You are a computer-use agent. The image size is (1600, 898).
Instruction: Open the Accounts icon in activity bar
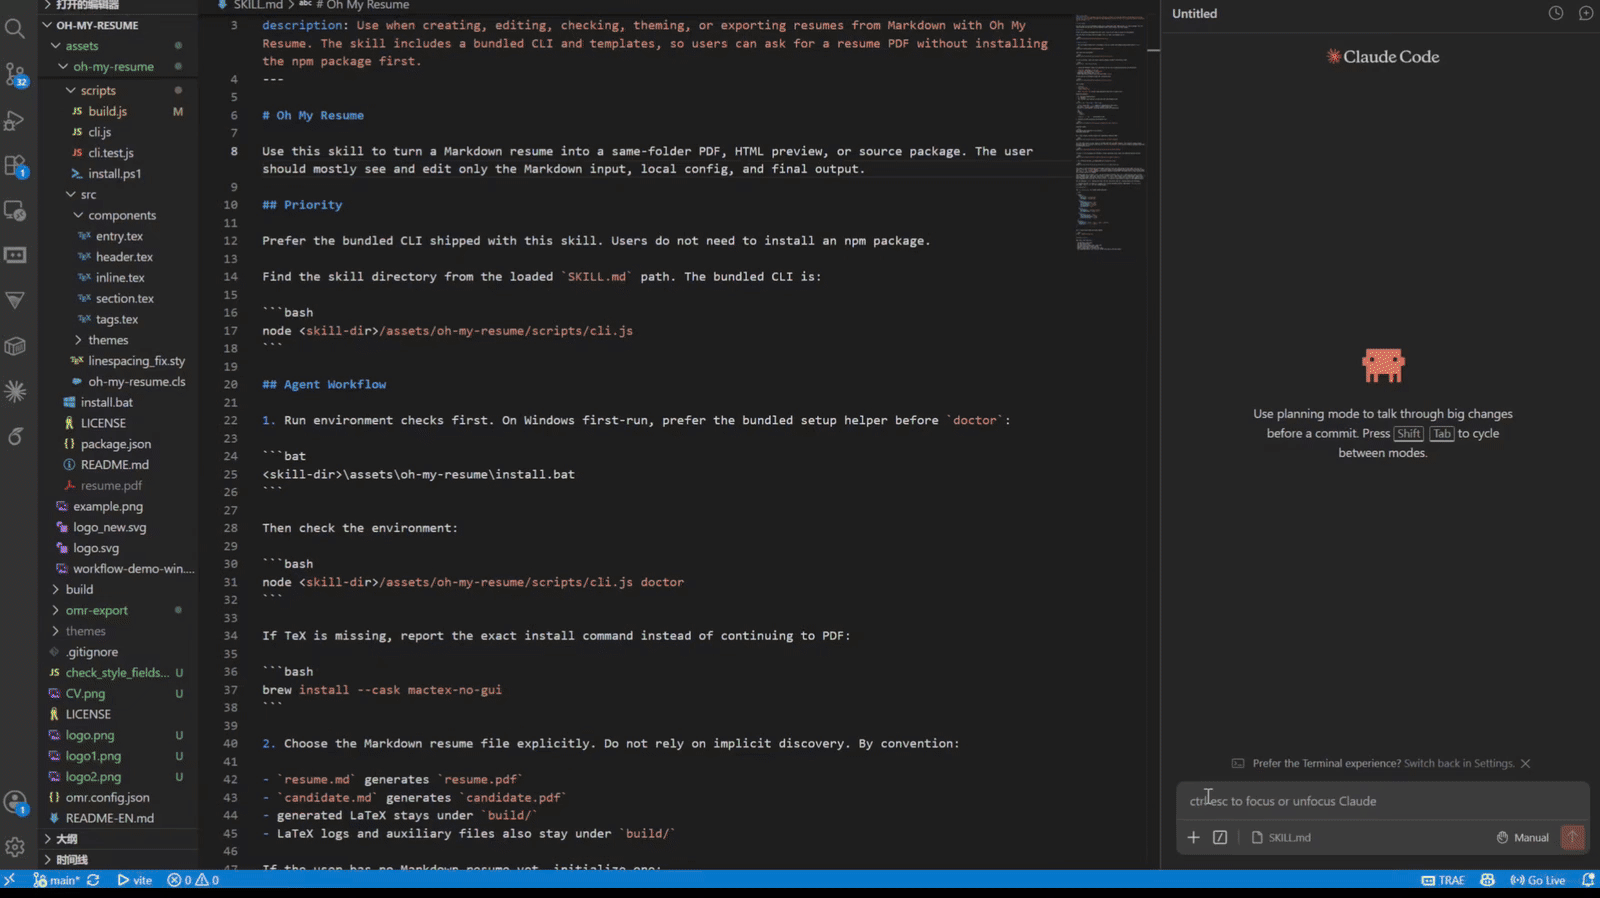[x=15, y=803]
